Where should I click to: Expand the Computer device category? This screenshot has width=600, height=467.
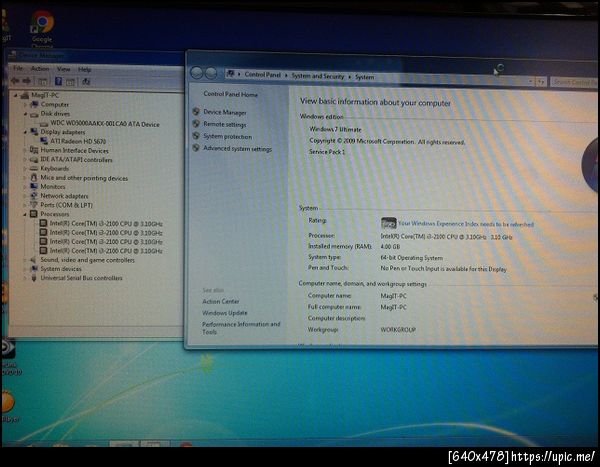[x=25, y=104]
